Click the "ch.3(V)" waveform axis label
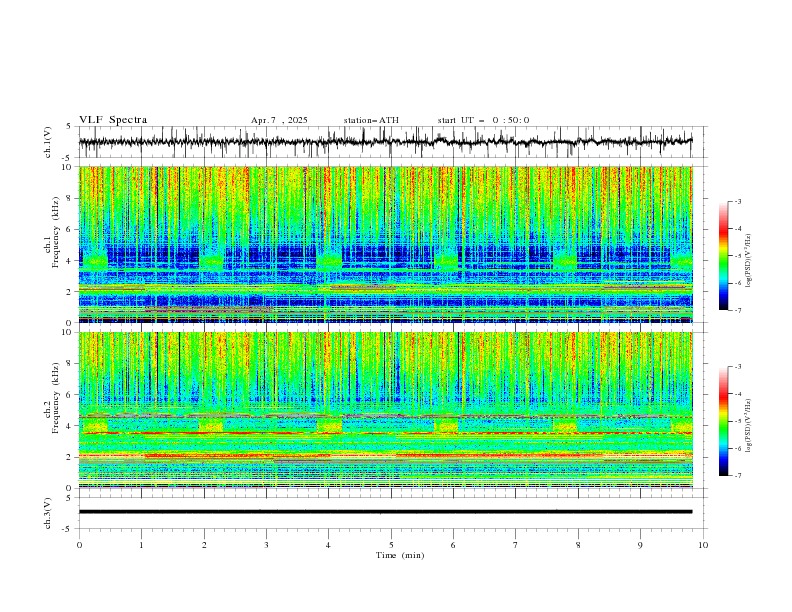Image resolution: width=792 pixels, height=612 pixels. click(x=48, y=513)
